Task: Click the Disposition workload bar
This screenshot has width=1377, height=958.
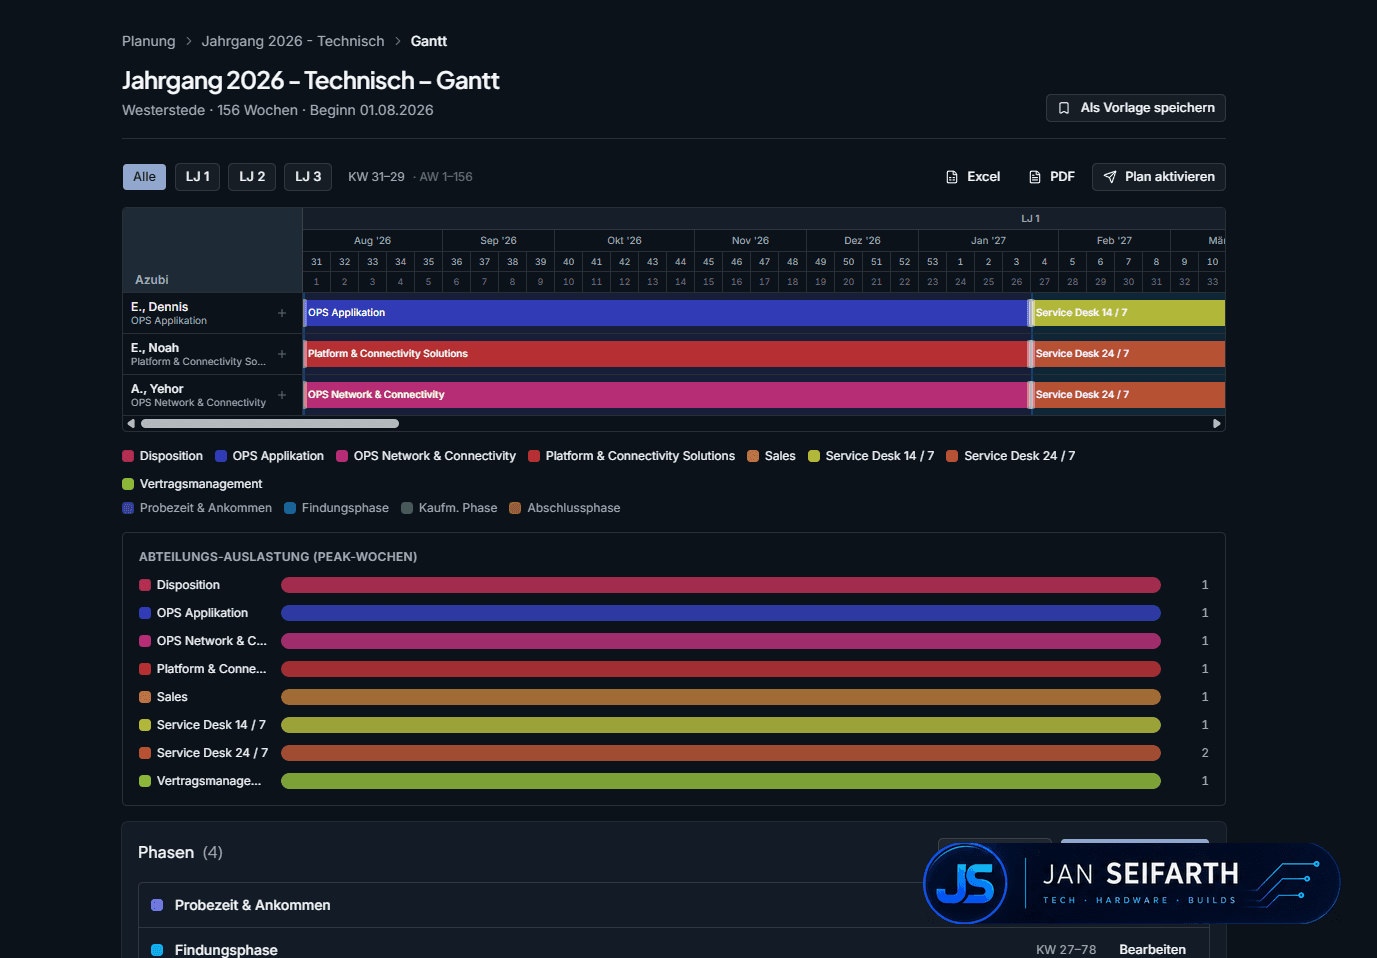Action: [x=721, y=585]
